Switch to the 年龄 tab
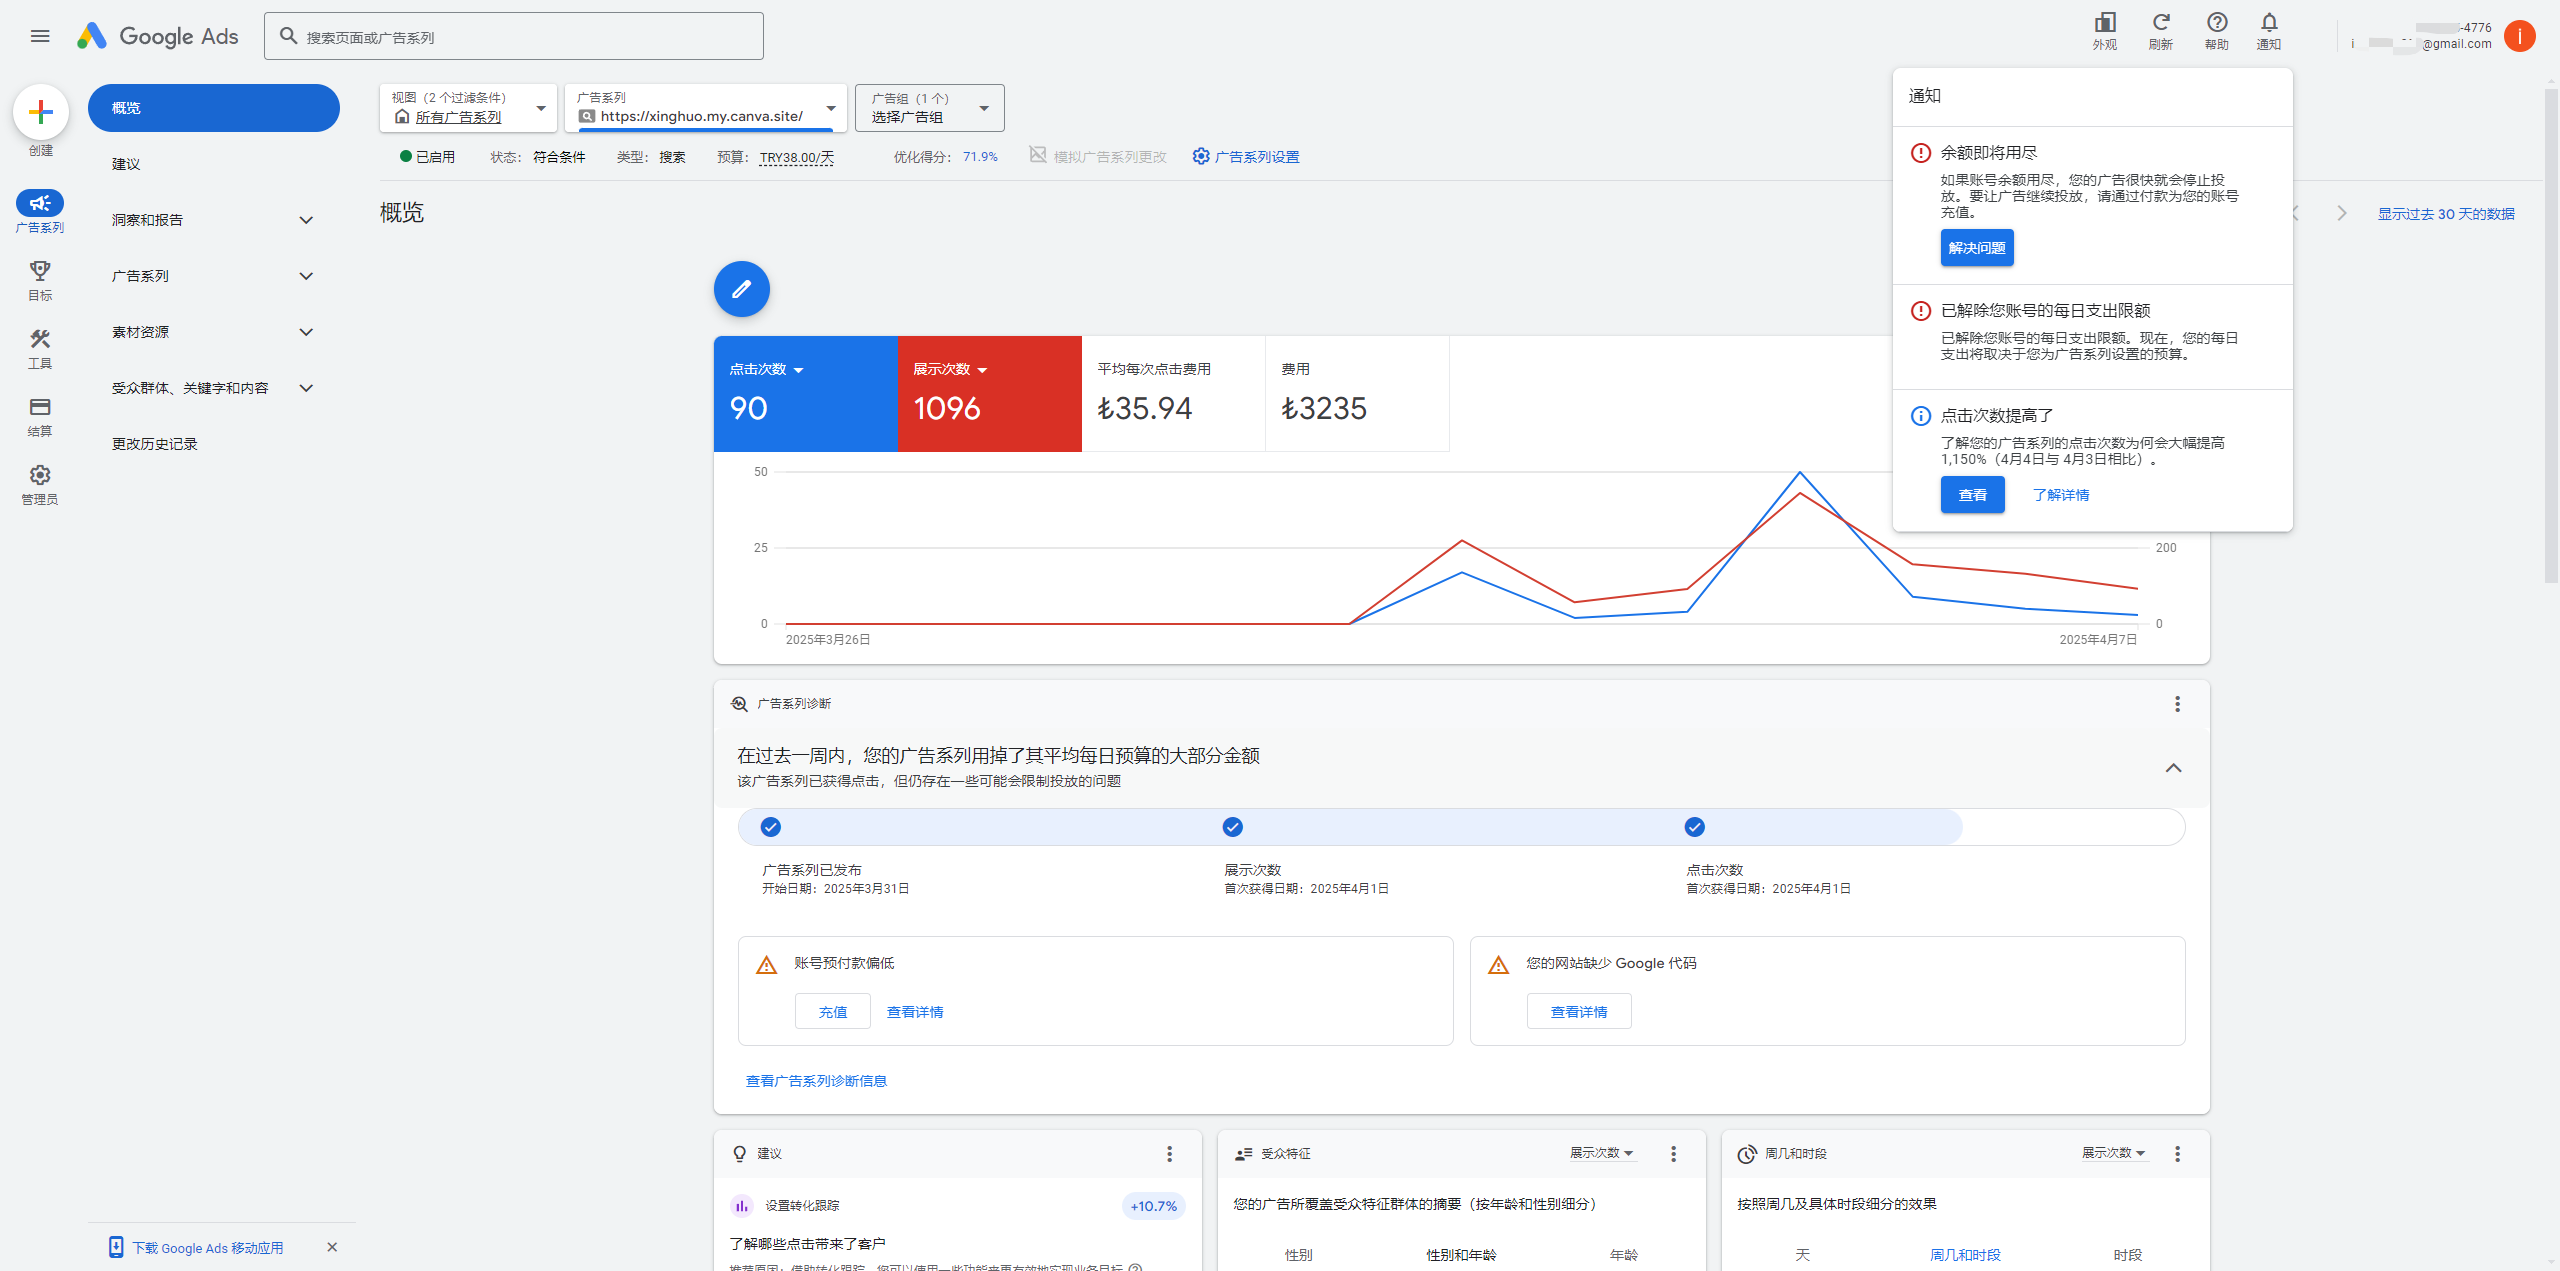Viewport: 2560px width, 1271px height. (1624, 1255)
